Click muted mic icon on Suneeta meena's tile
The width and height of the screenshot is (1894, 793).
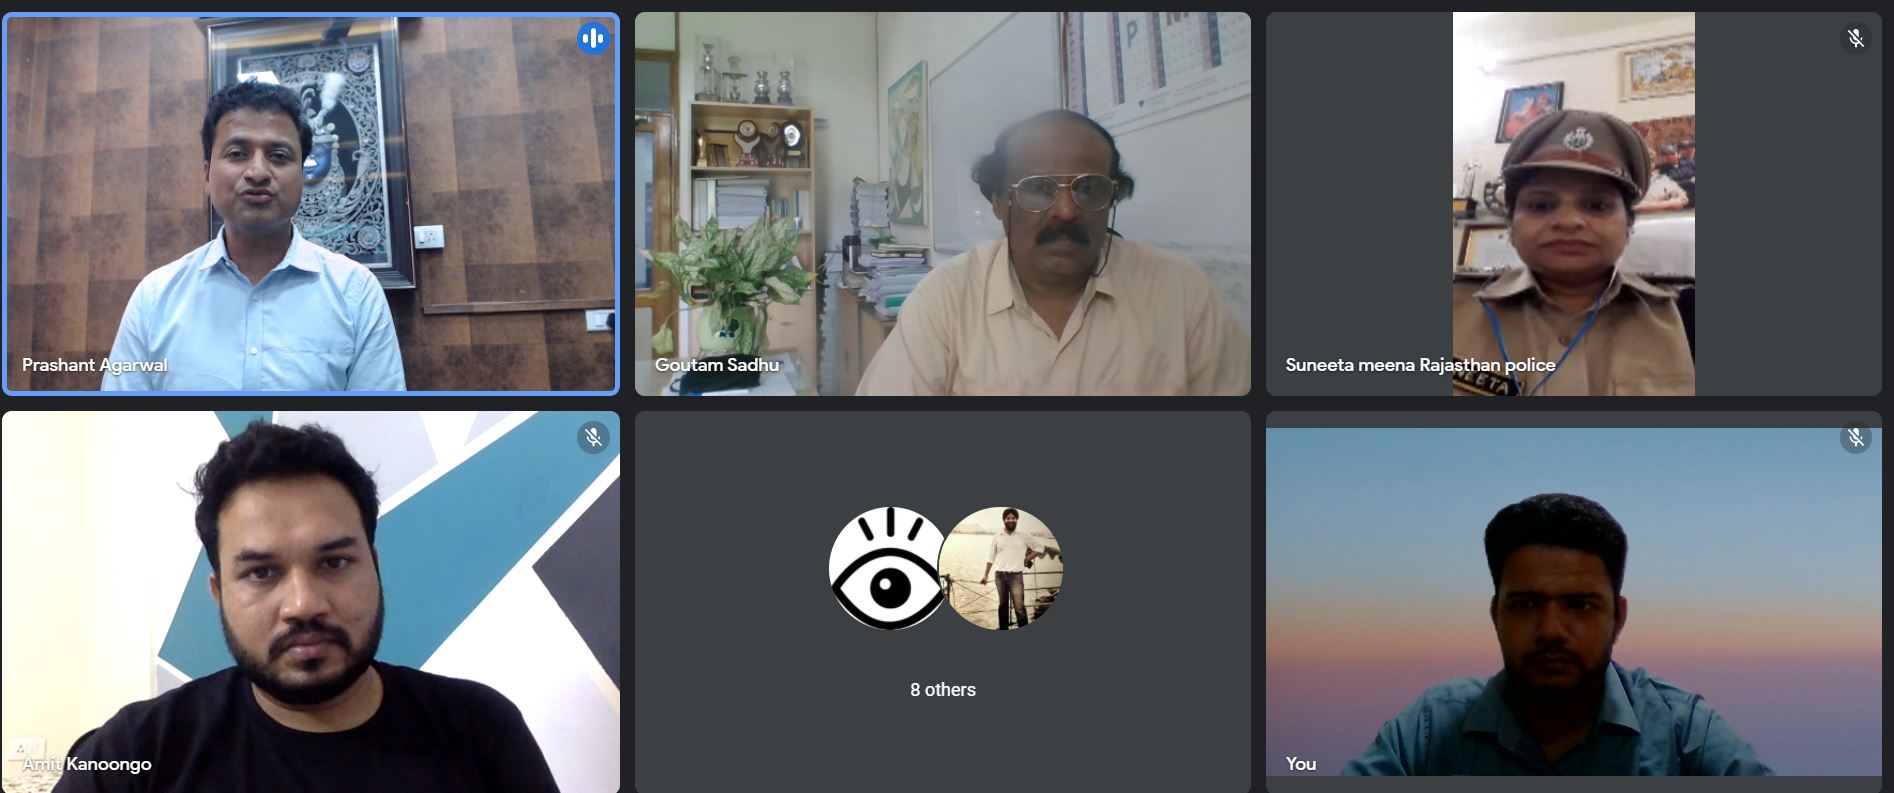point(1855,39)
